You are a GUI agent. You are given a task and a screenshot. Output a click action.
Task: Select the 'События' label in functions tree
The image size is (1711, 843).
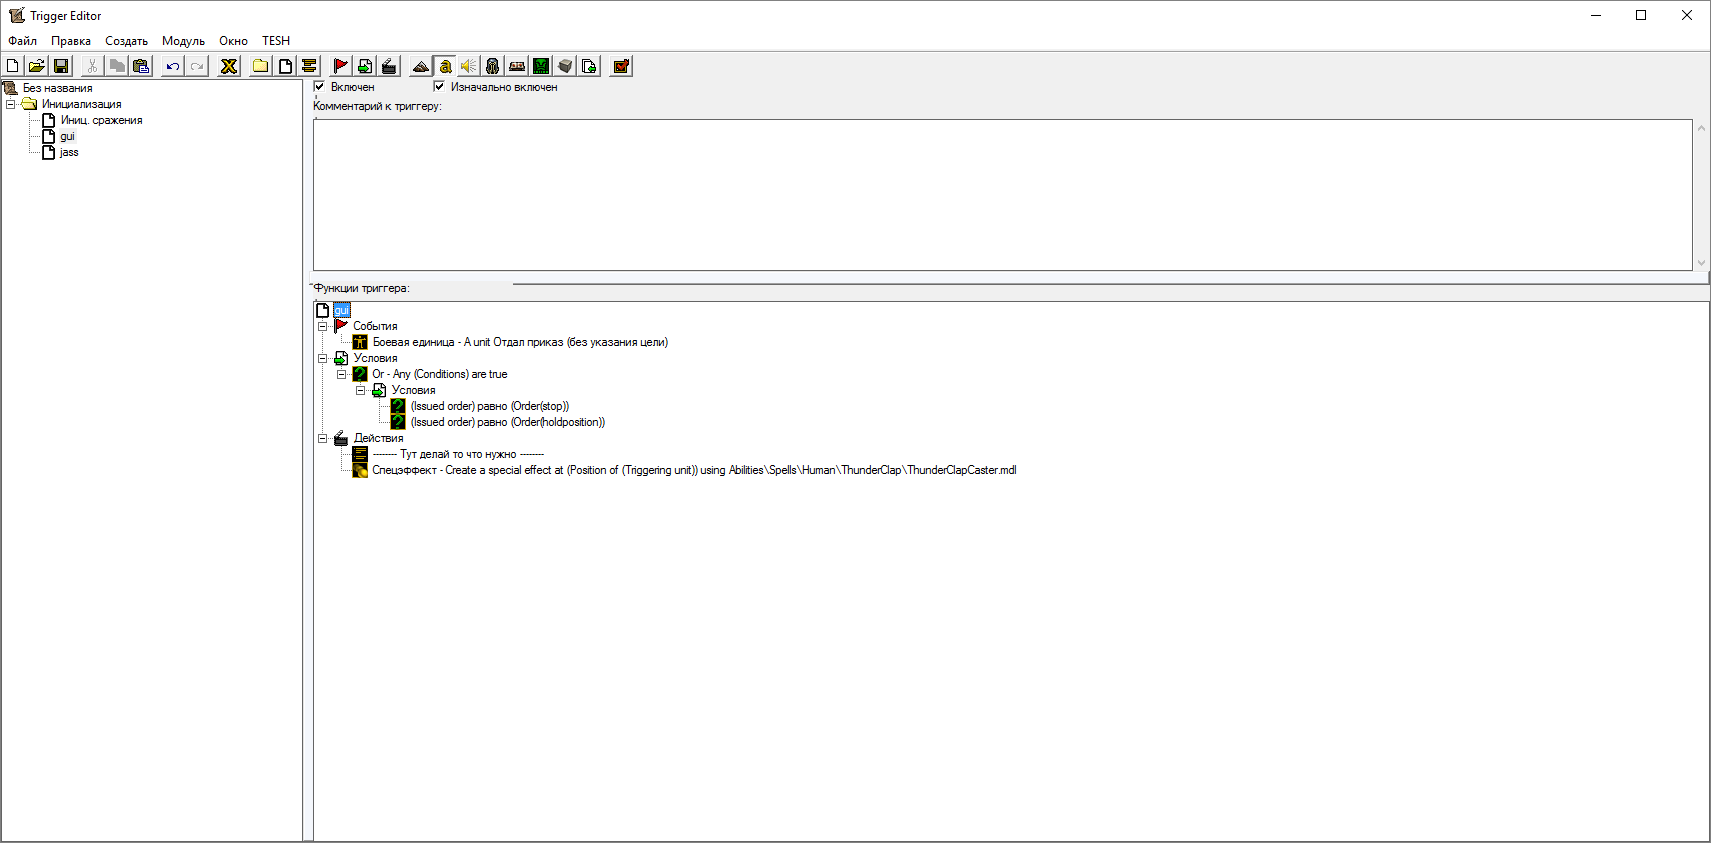point(375,326)
